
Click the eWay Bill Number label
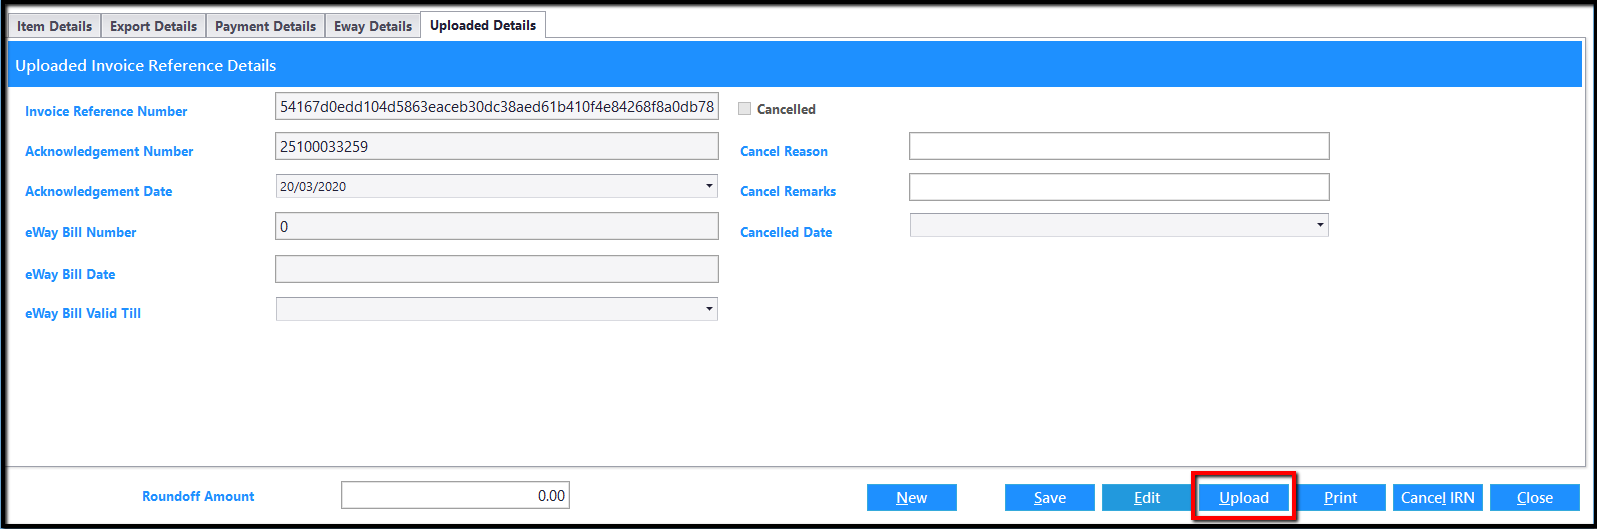[80, 232]
